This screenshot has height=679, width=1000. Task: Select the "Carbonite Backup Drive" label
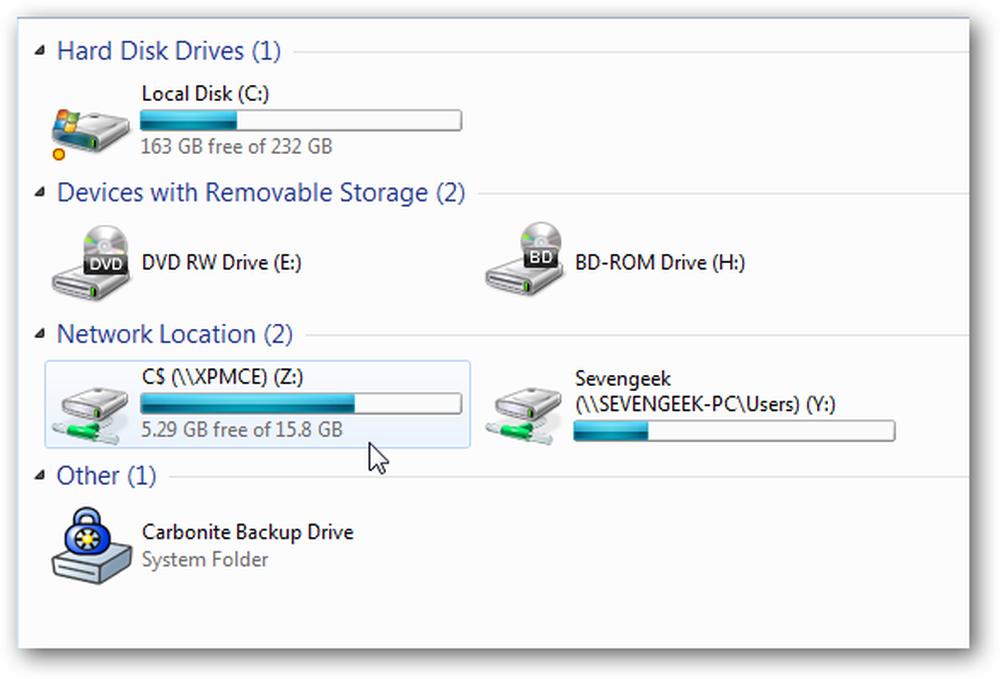(x=247, y=532)
